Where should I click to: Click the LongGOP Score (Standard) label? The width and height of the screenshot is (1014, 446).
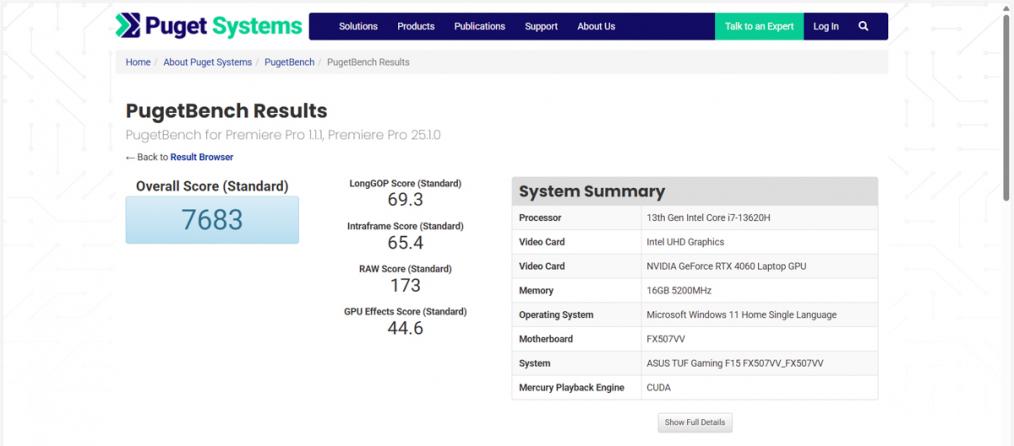405,184
